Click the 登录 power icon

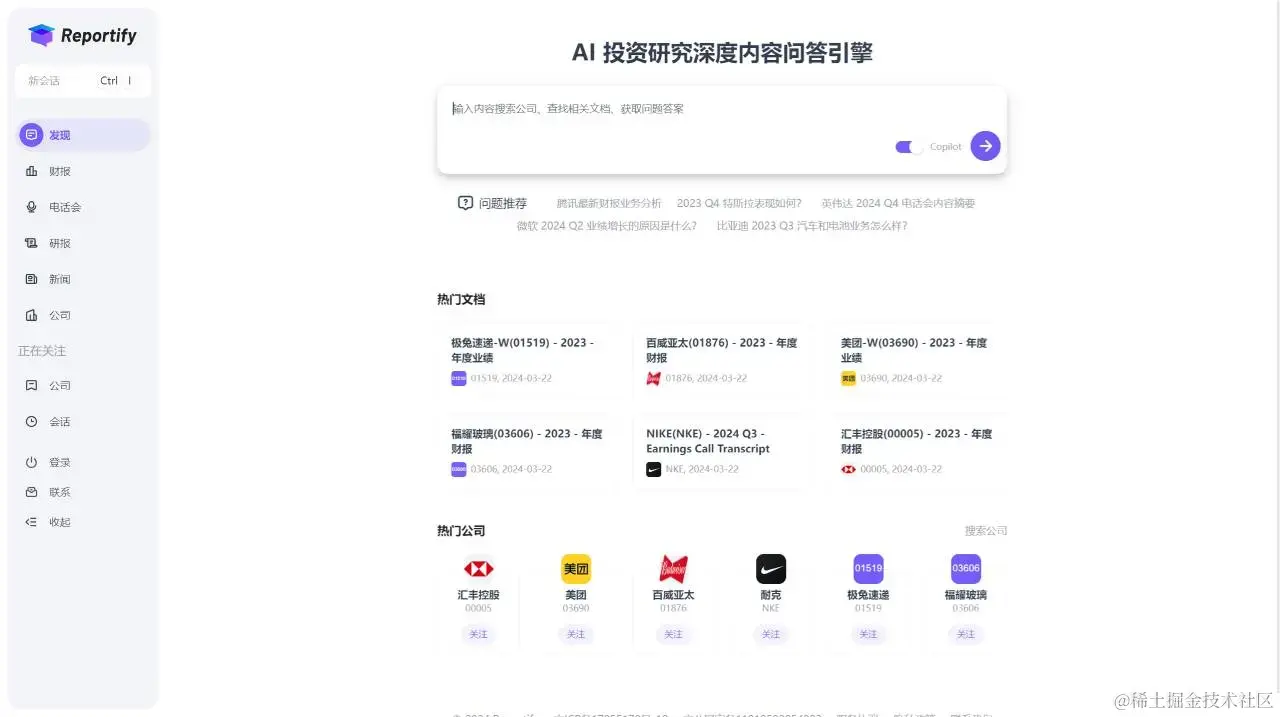coord(31,462)
